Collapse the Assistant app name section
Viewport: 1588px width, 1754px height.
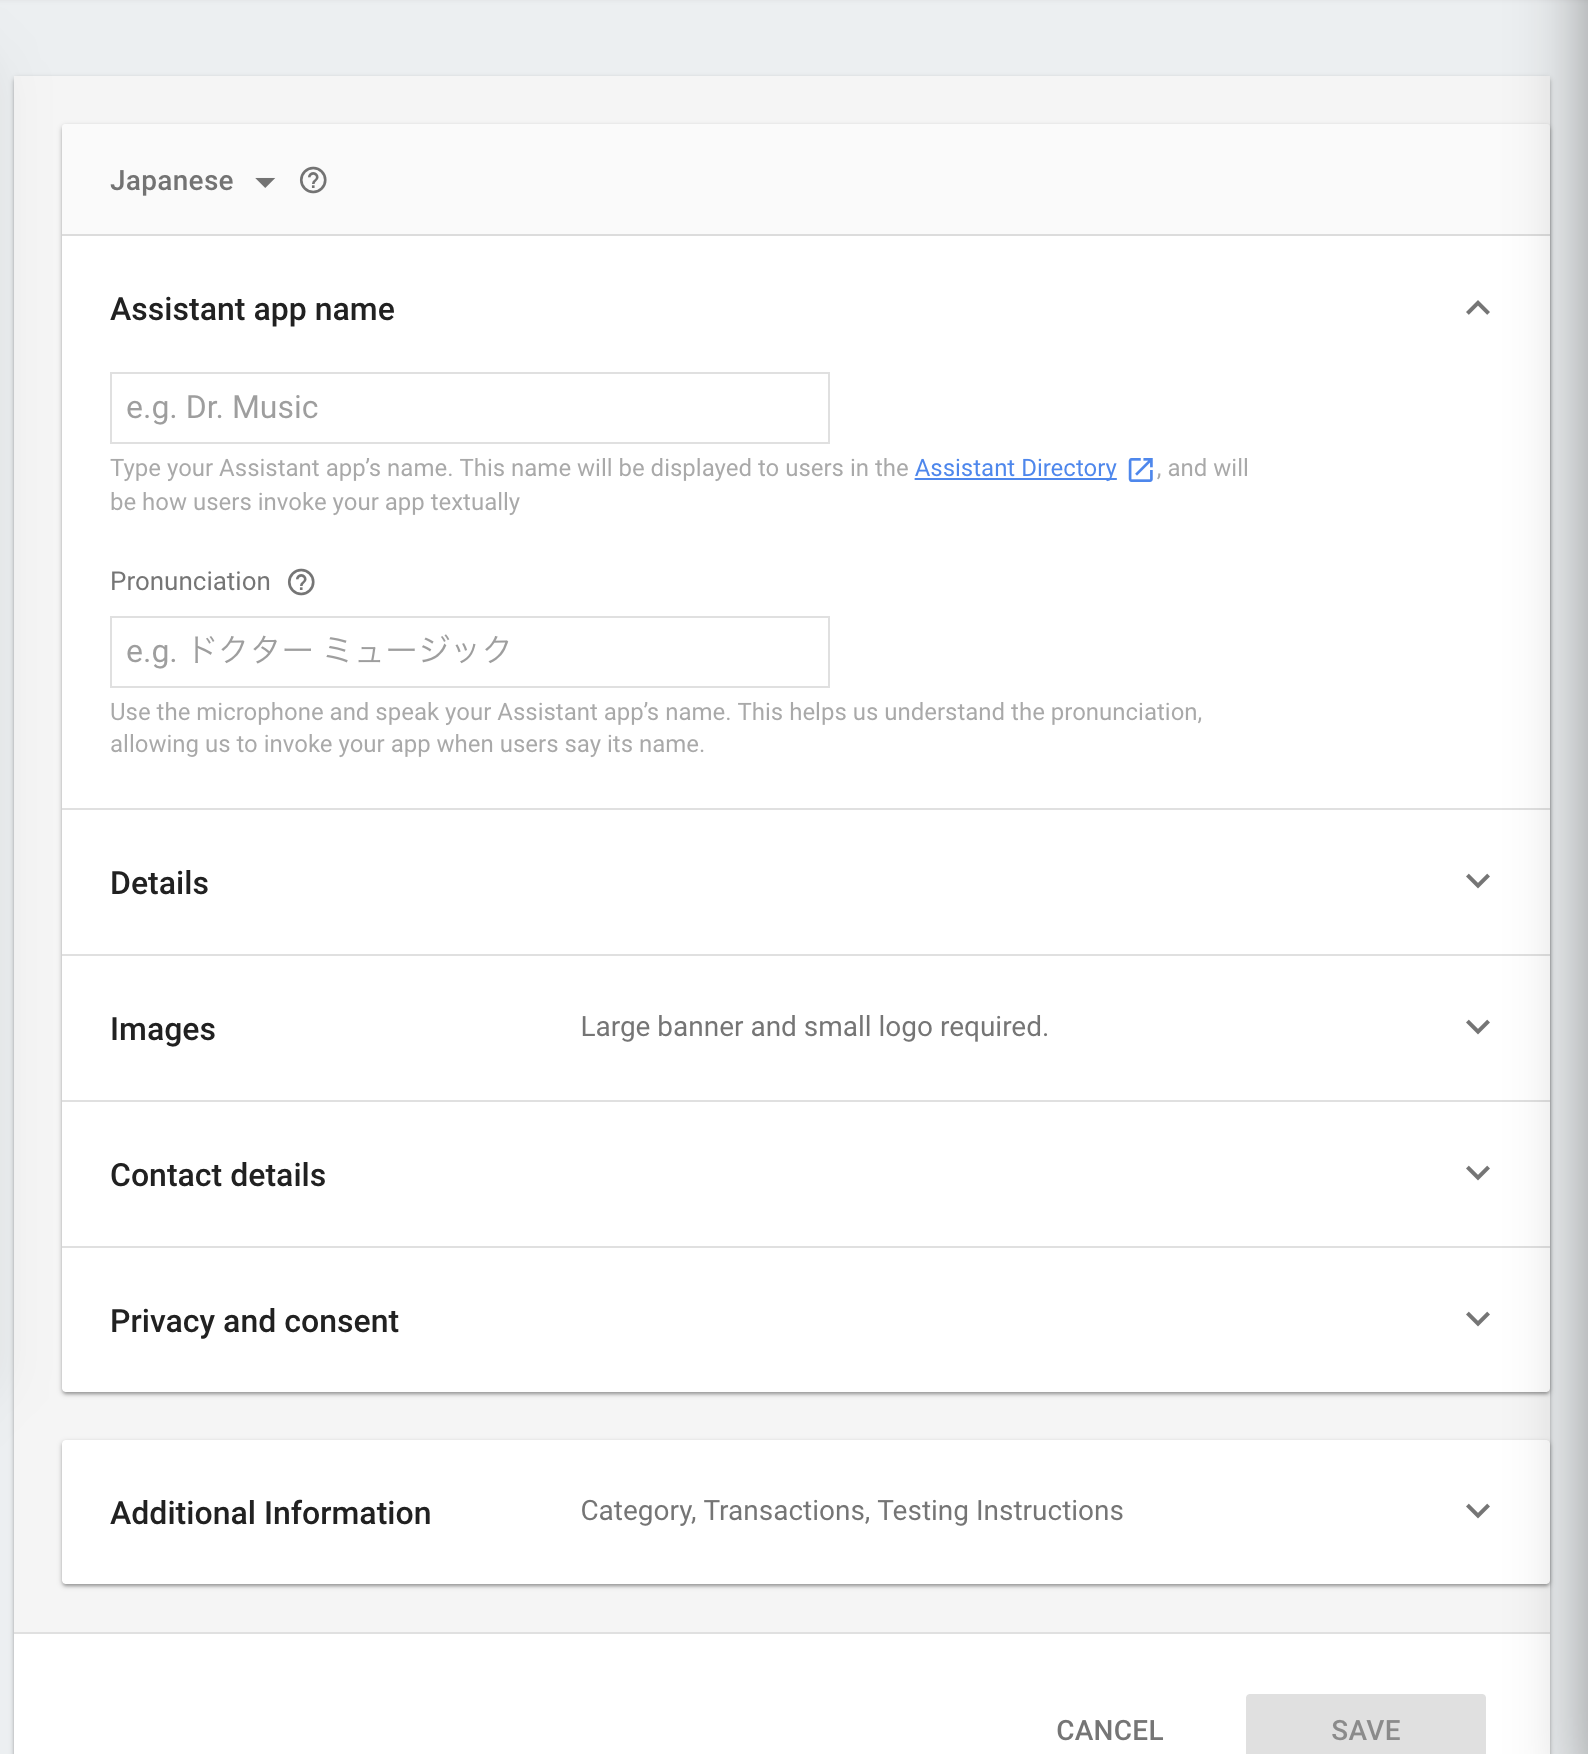(1477, 309)
